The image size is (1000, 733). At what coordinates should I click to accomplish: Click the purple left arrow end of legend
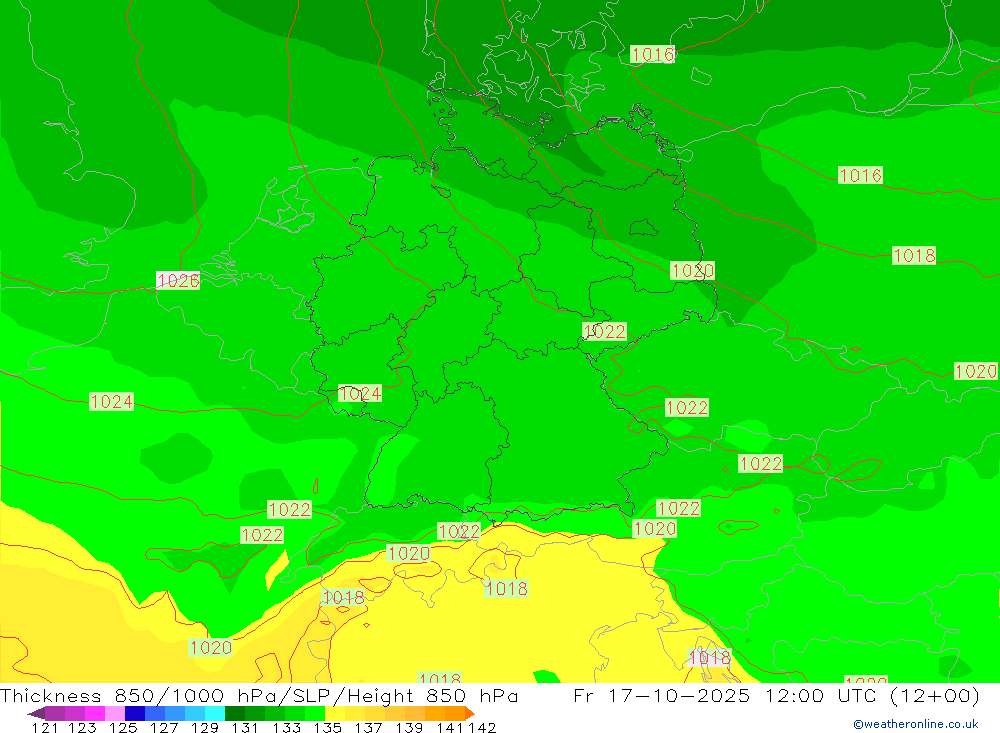point(36,713)
